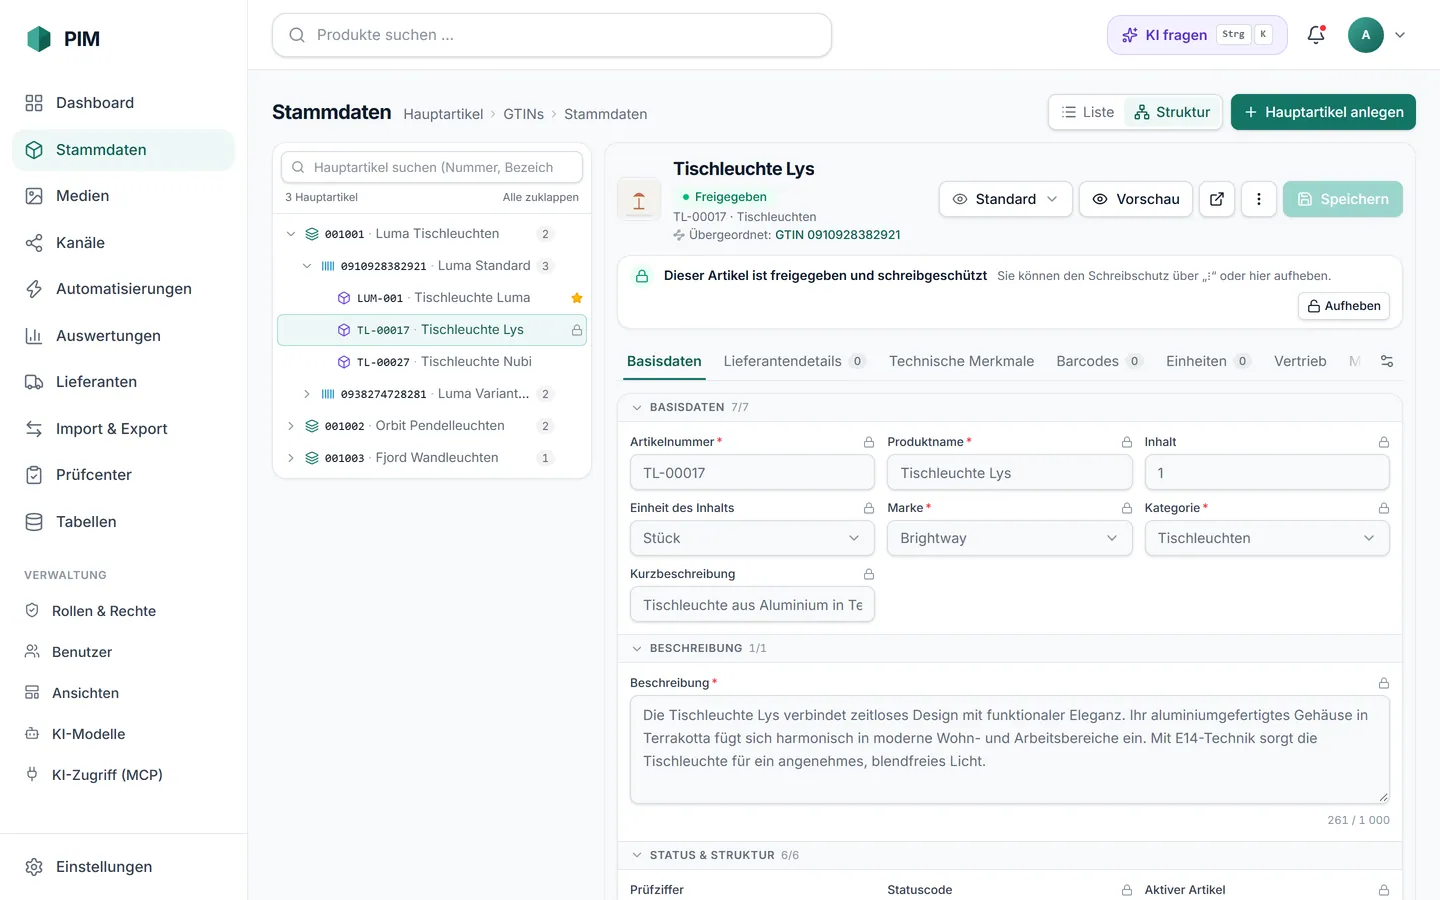The height and width of the screenshot is (900, 1440).
Task: Open the Barcodes tab
Action: point(1099,361)
